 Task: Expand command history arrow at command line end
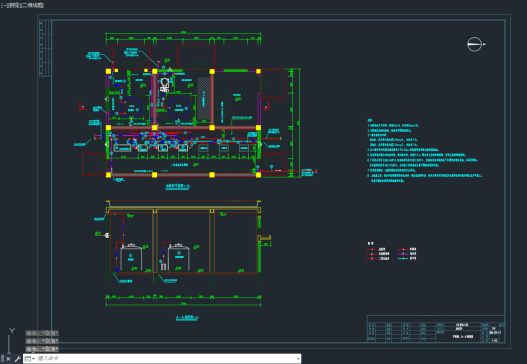[298, 359]
